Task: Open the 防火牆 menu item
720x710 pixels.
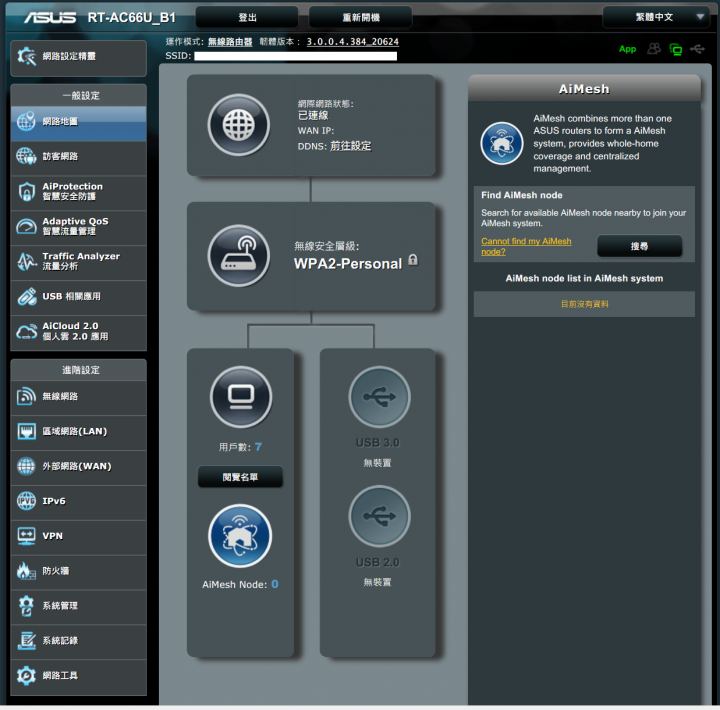Action: 78,571
